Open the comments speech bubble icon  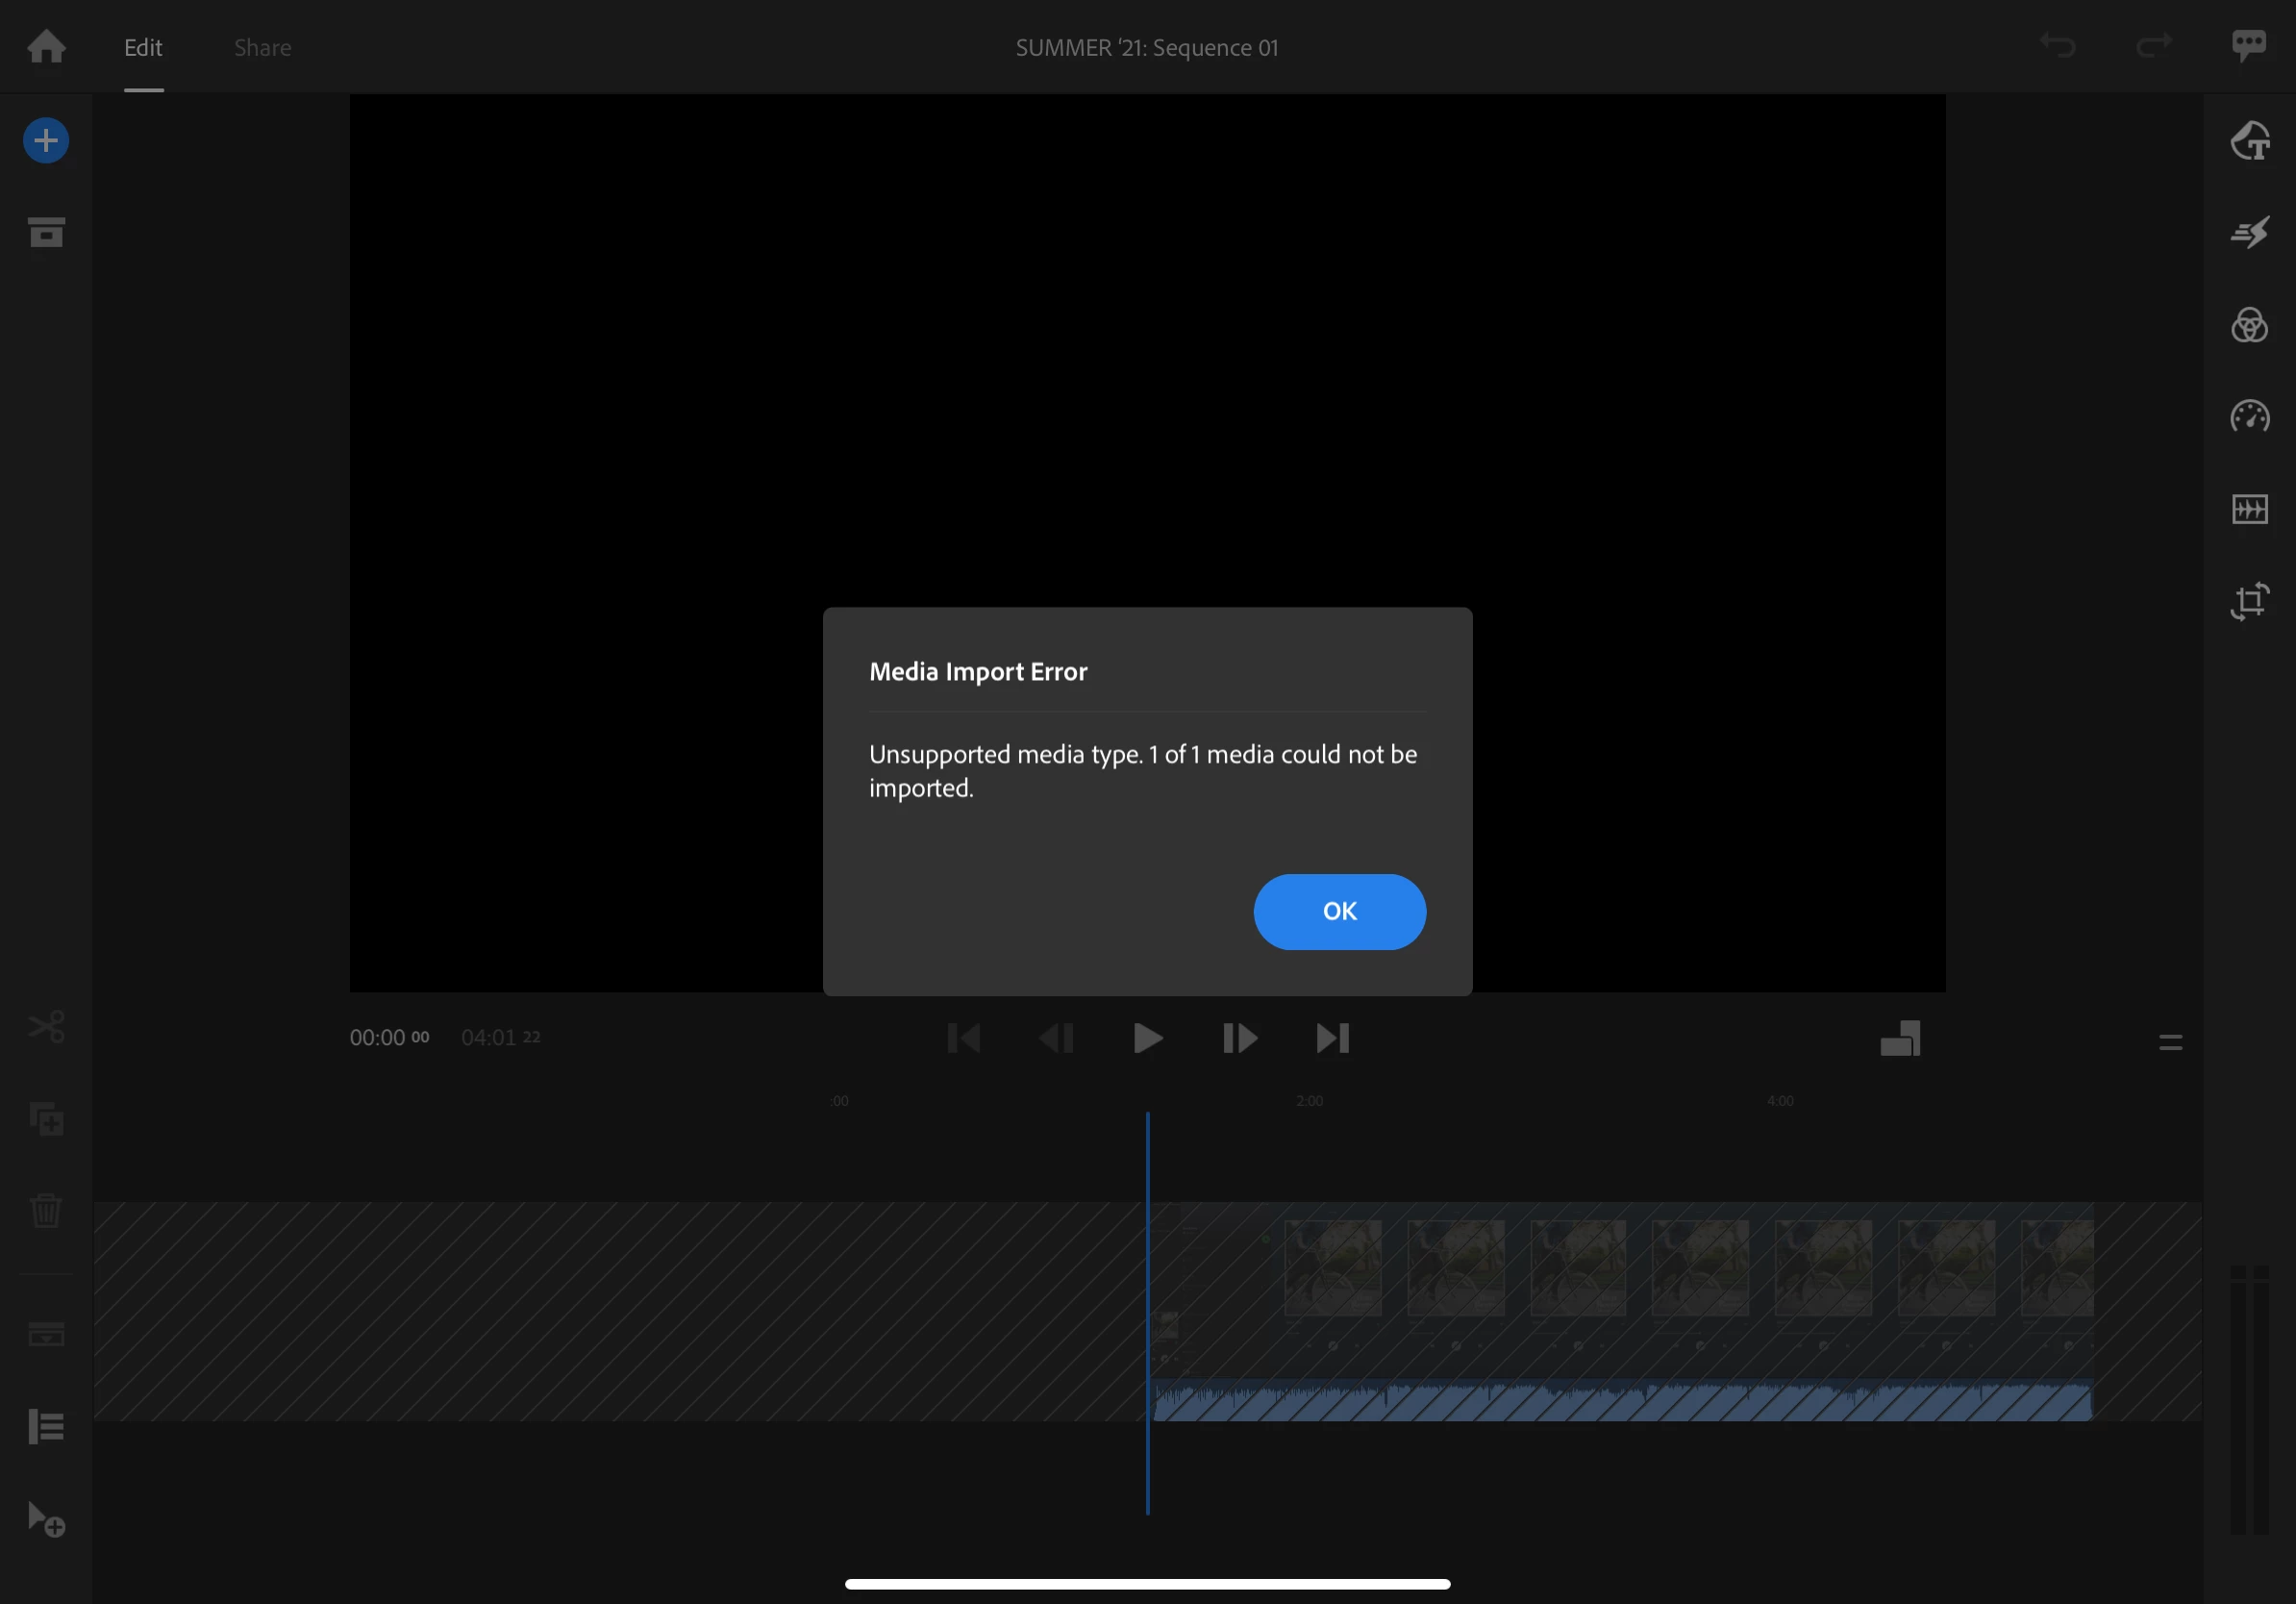(x=2248, y=45)
